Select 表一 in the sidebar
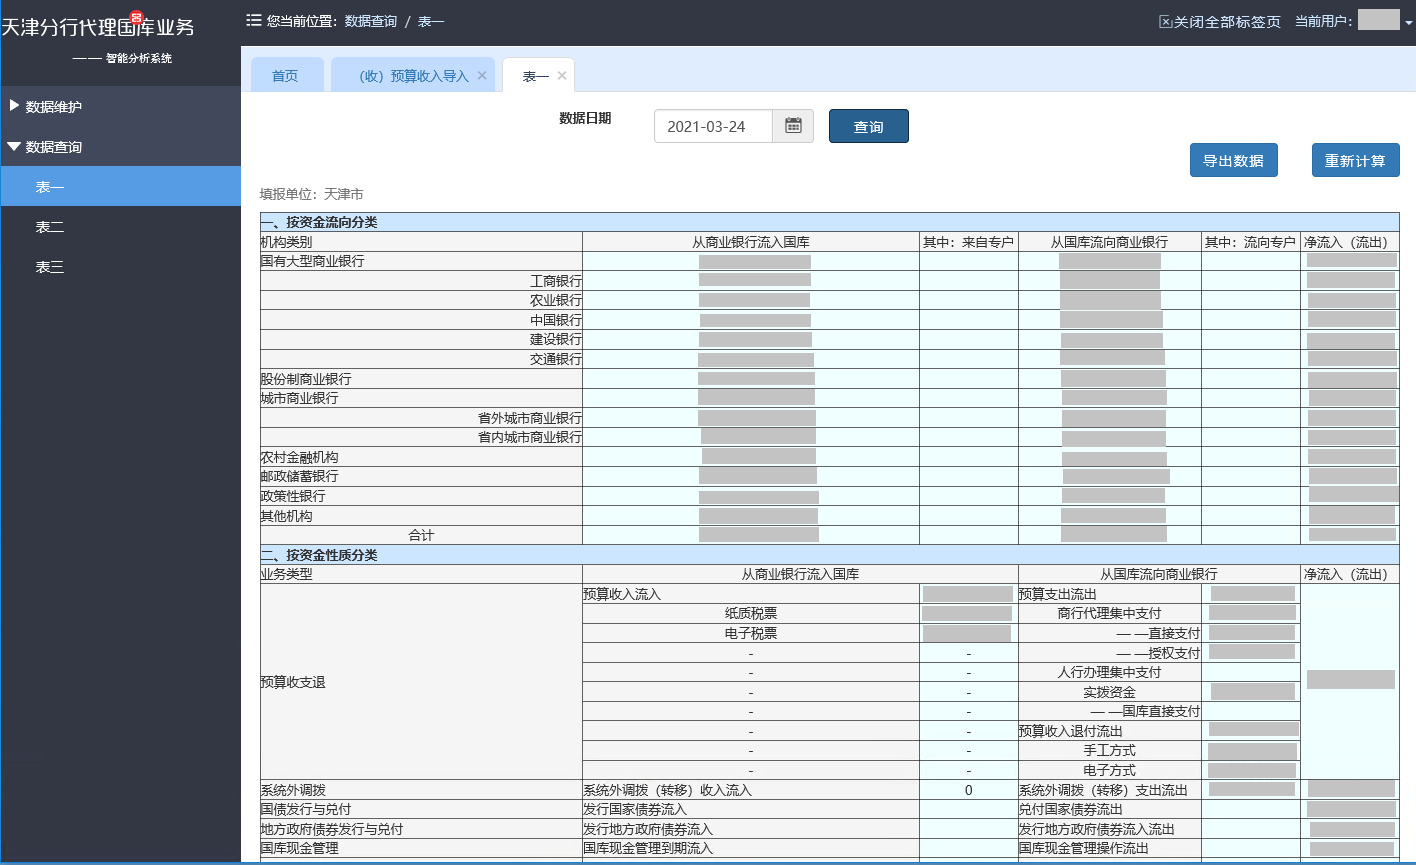The height and width of the screenshot is (865, 1416). pos(121,186)
